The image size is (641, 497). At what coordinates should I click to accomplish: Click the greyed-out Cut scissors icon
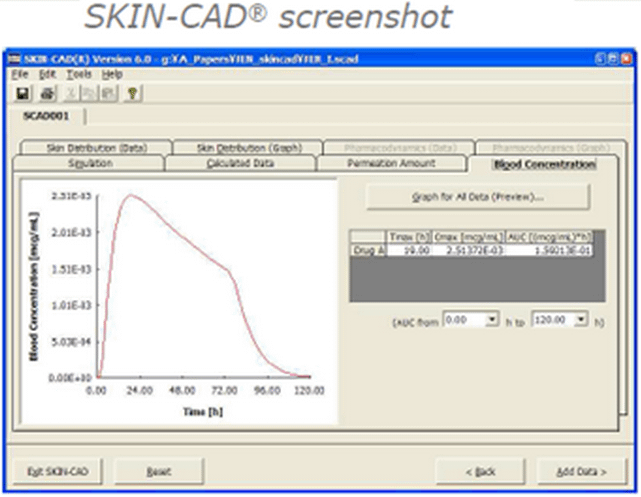(x=71, y=94)
